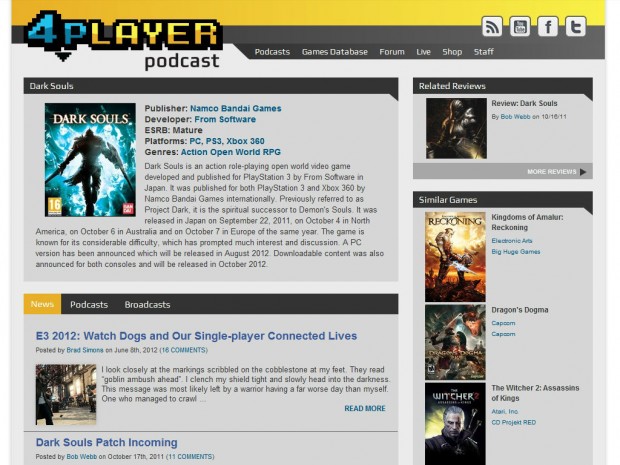Open the Dark Souls Patch Incoming headline
Viewport: 620px width, 465px height.
pyautogui.click(x=107, y=442)
